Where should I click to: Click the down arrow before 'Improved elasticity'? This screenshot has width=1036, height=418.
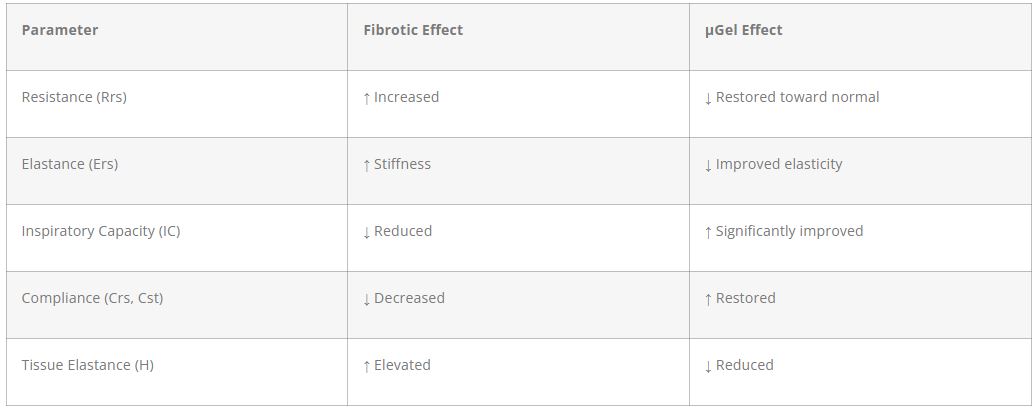point(709,165)
